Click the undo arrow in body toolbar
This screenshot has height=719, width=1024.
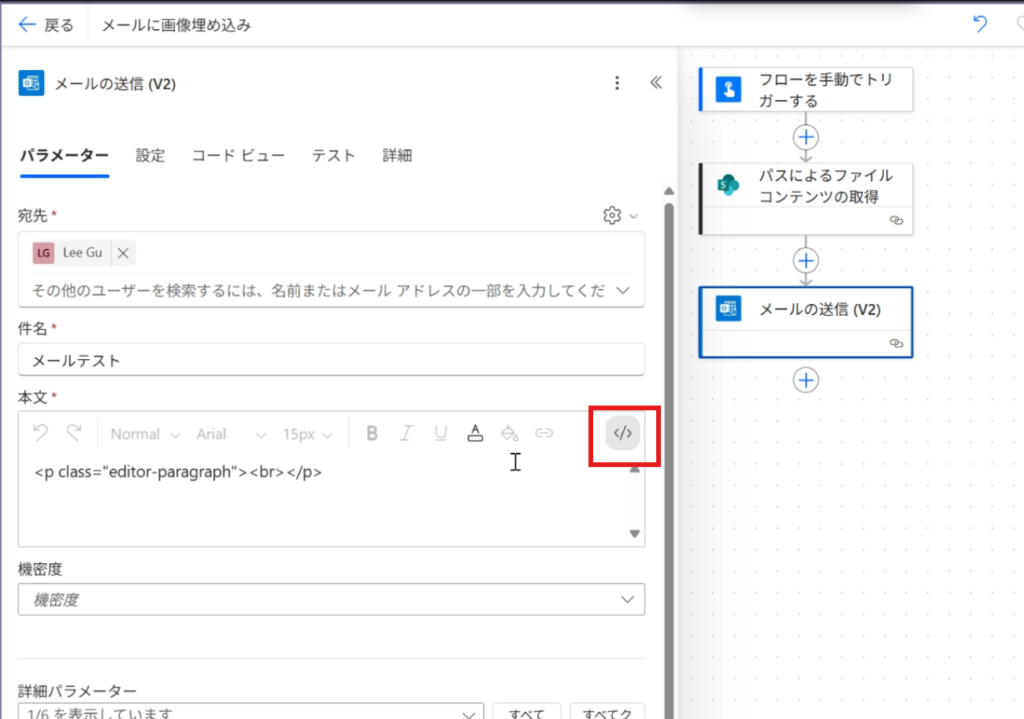click(40, 433)
